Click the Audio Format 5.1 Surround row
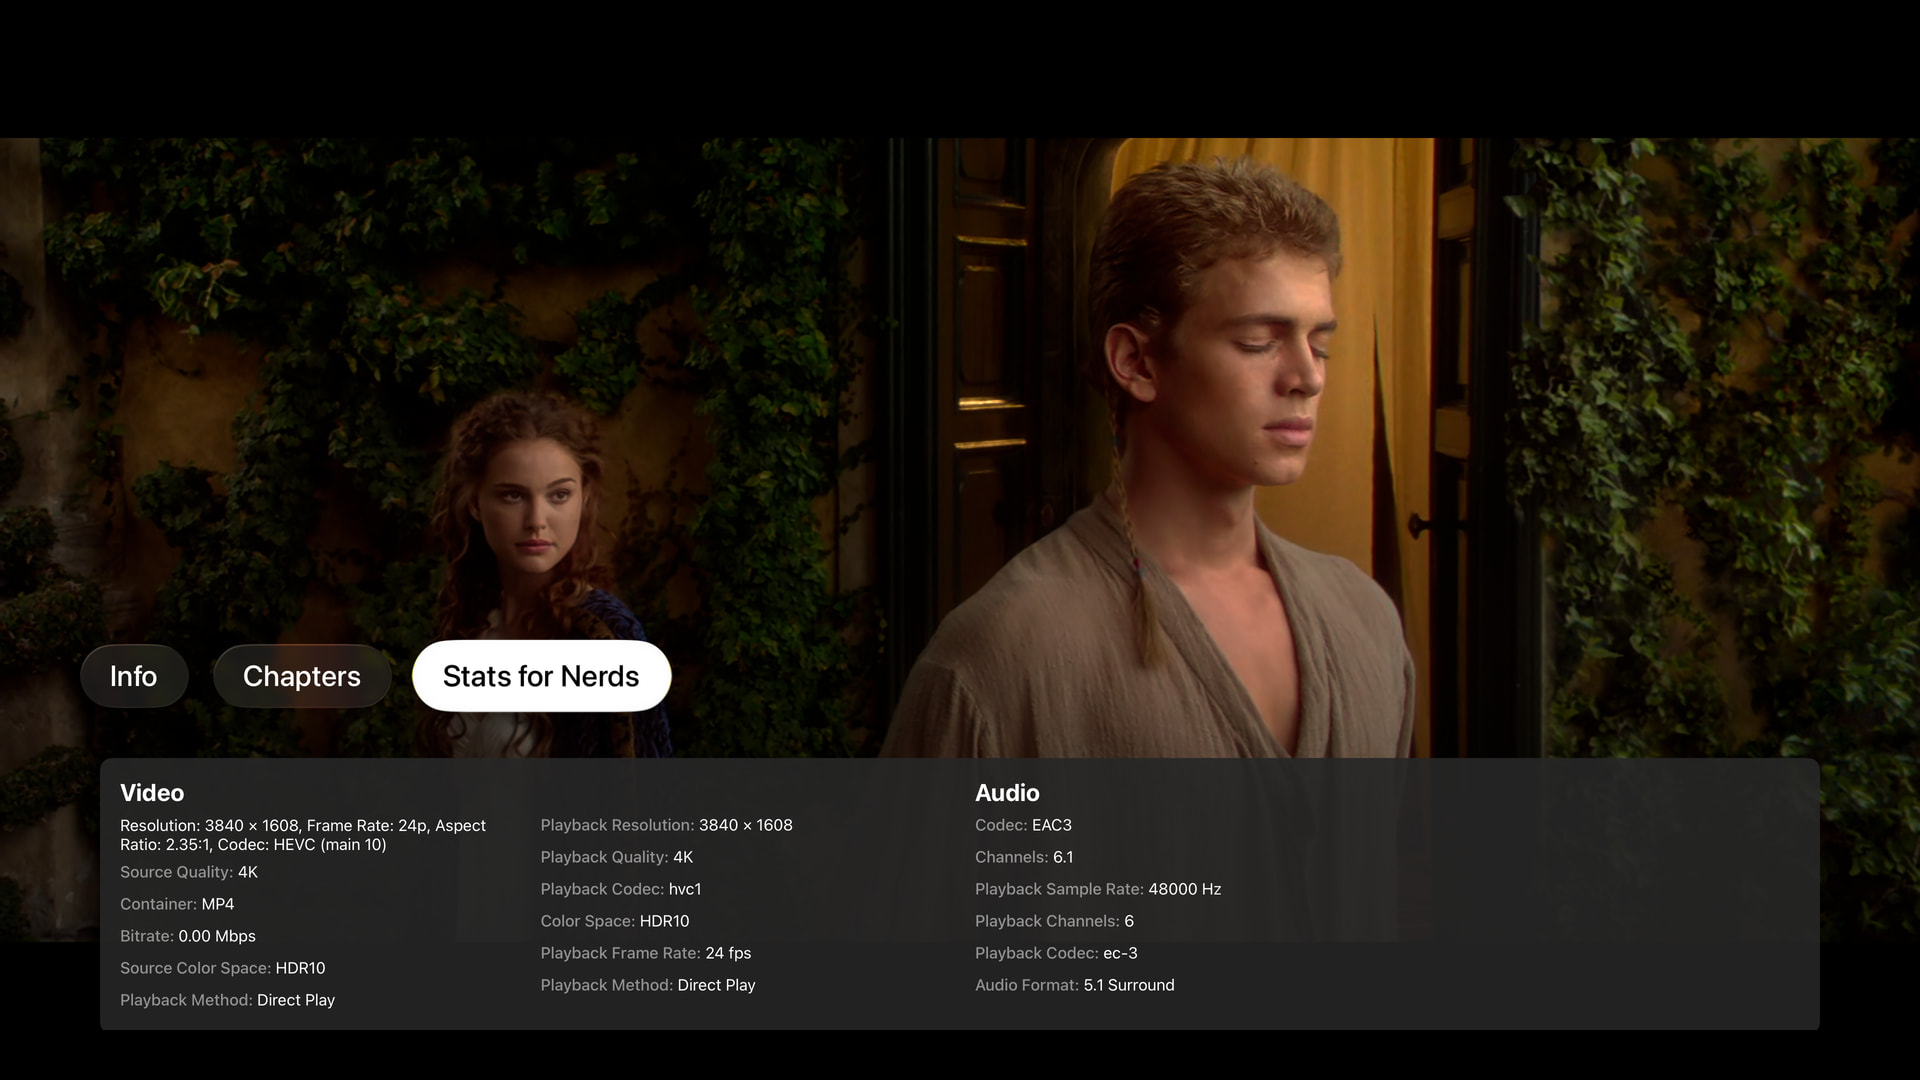 1074,985
